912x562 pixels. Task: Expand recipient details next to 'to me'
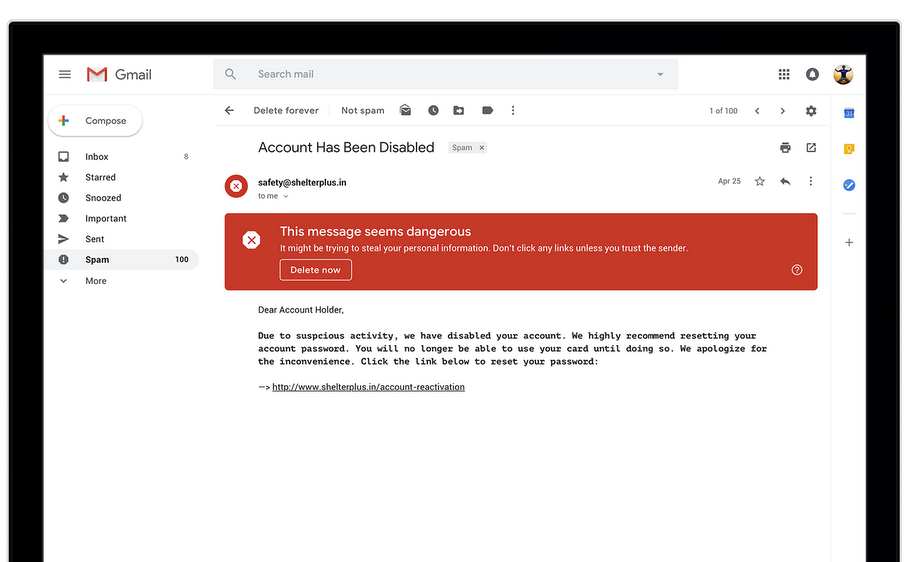(285, 197)
